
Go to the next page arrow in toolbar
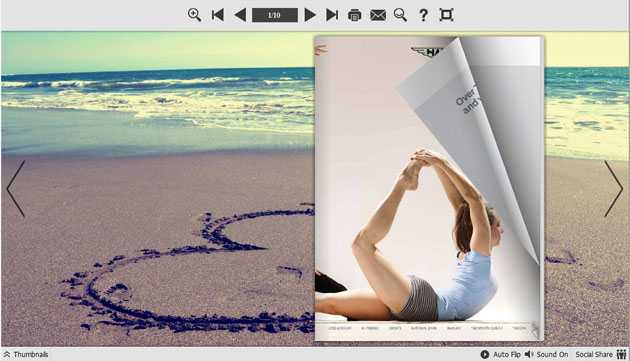click(310, 15)
